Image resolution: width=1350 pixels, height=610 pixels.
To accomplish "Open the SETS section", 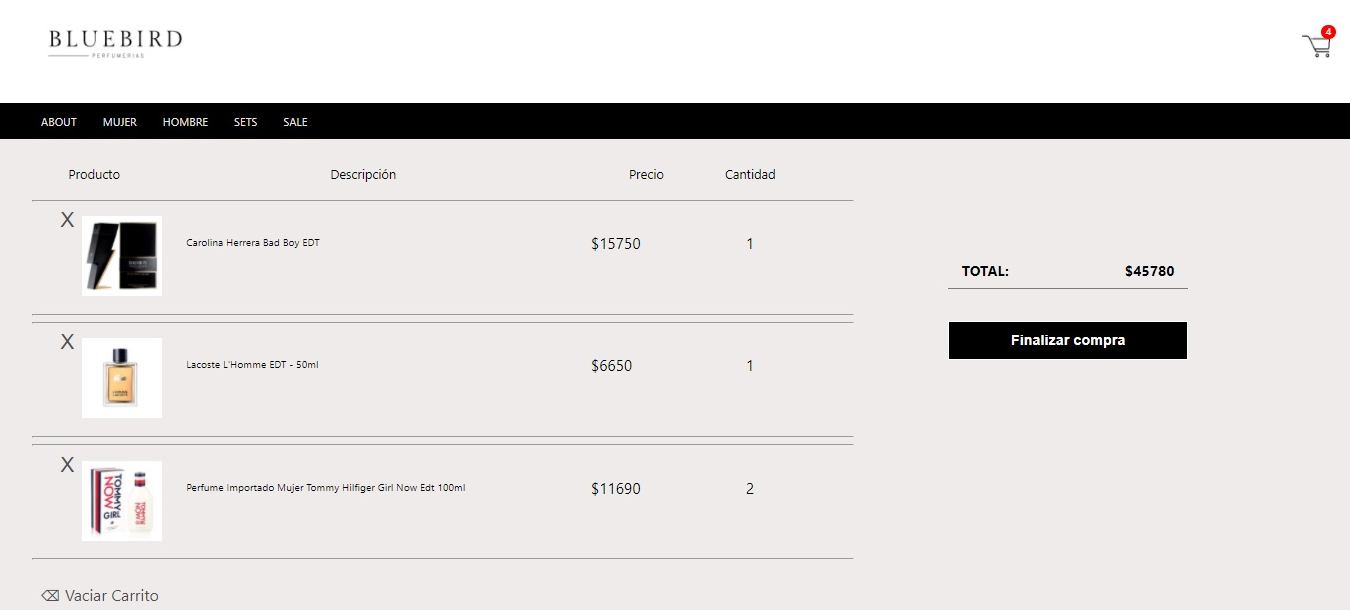I will (245, 121).
